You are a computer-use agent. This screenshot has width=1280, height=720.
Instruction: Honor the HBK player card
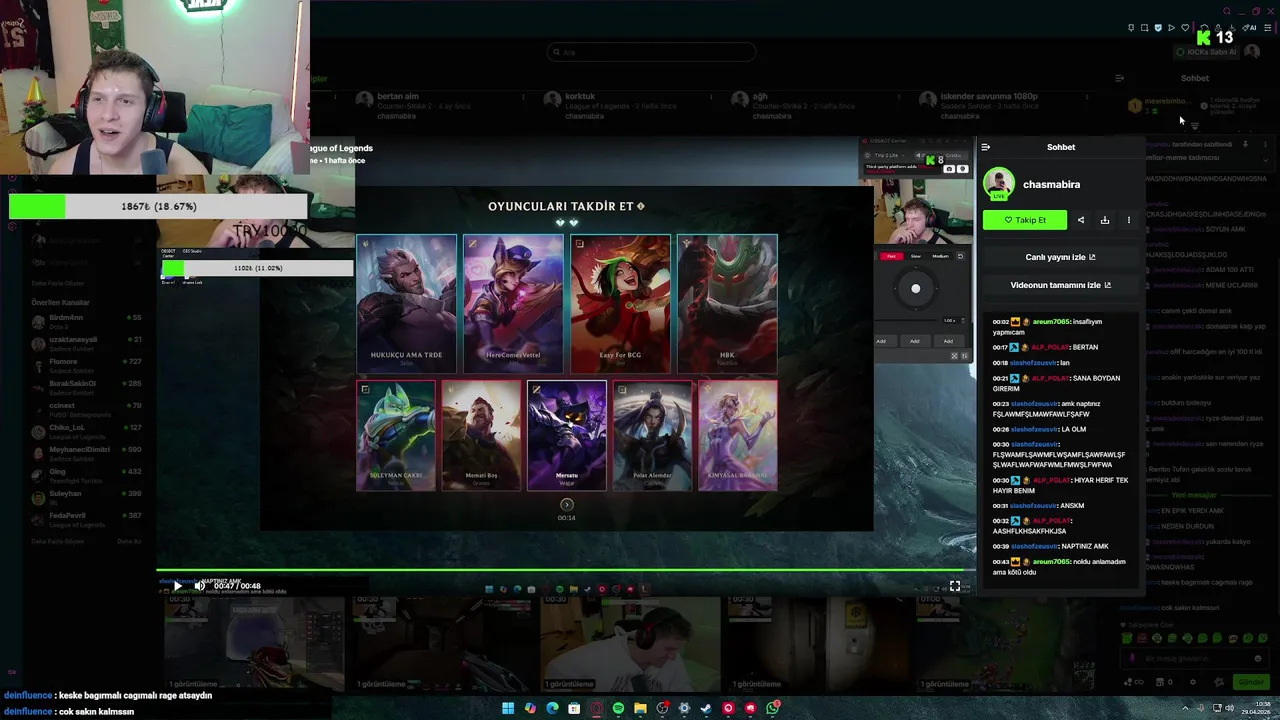727,303
